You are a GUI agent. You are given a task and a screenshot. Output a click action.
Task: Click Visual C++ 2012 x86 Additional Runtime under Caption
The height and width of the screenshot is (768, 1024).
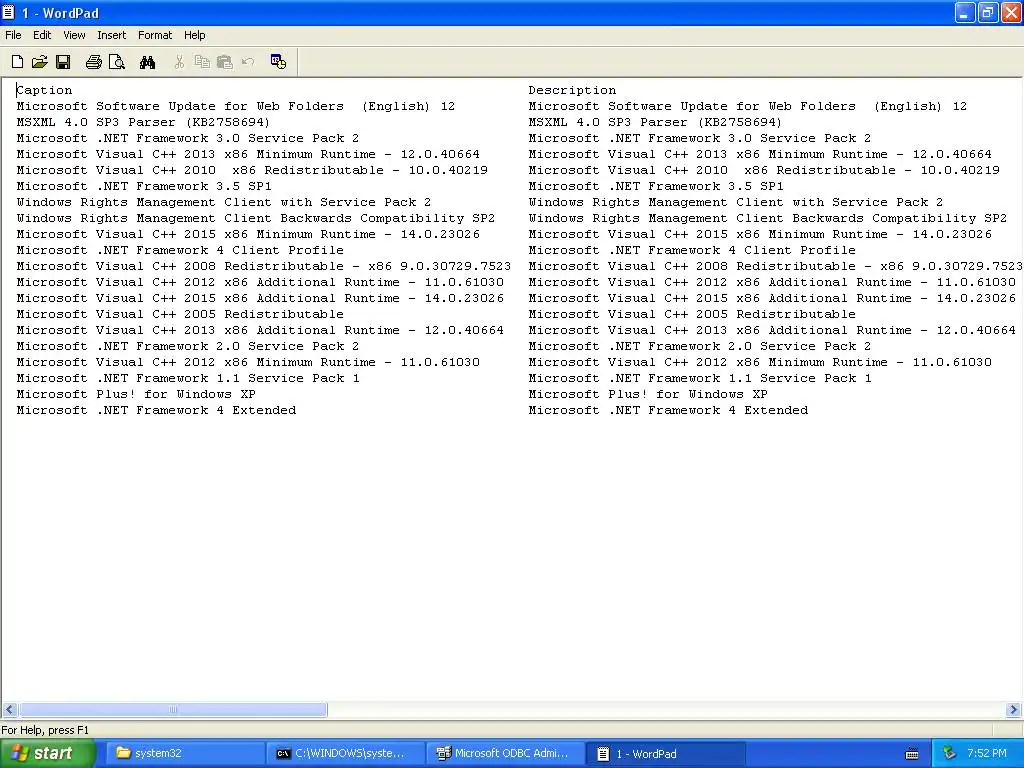pos(260,282)
